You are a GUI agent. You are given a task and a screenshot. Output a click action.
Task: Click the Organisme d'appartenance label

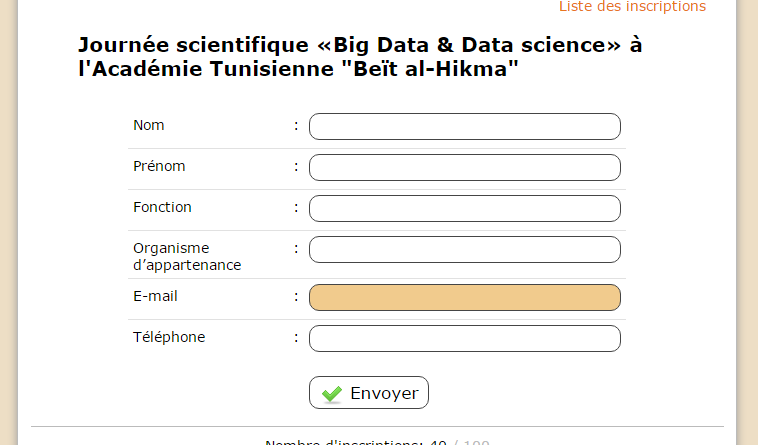pyautogui.click(x=187, y=257)
